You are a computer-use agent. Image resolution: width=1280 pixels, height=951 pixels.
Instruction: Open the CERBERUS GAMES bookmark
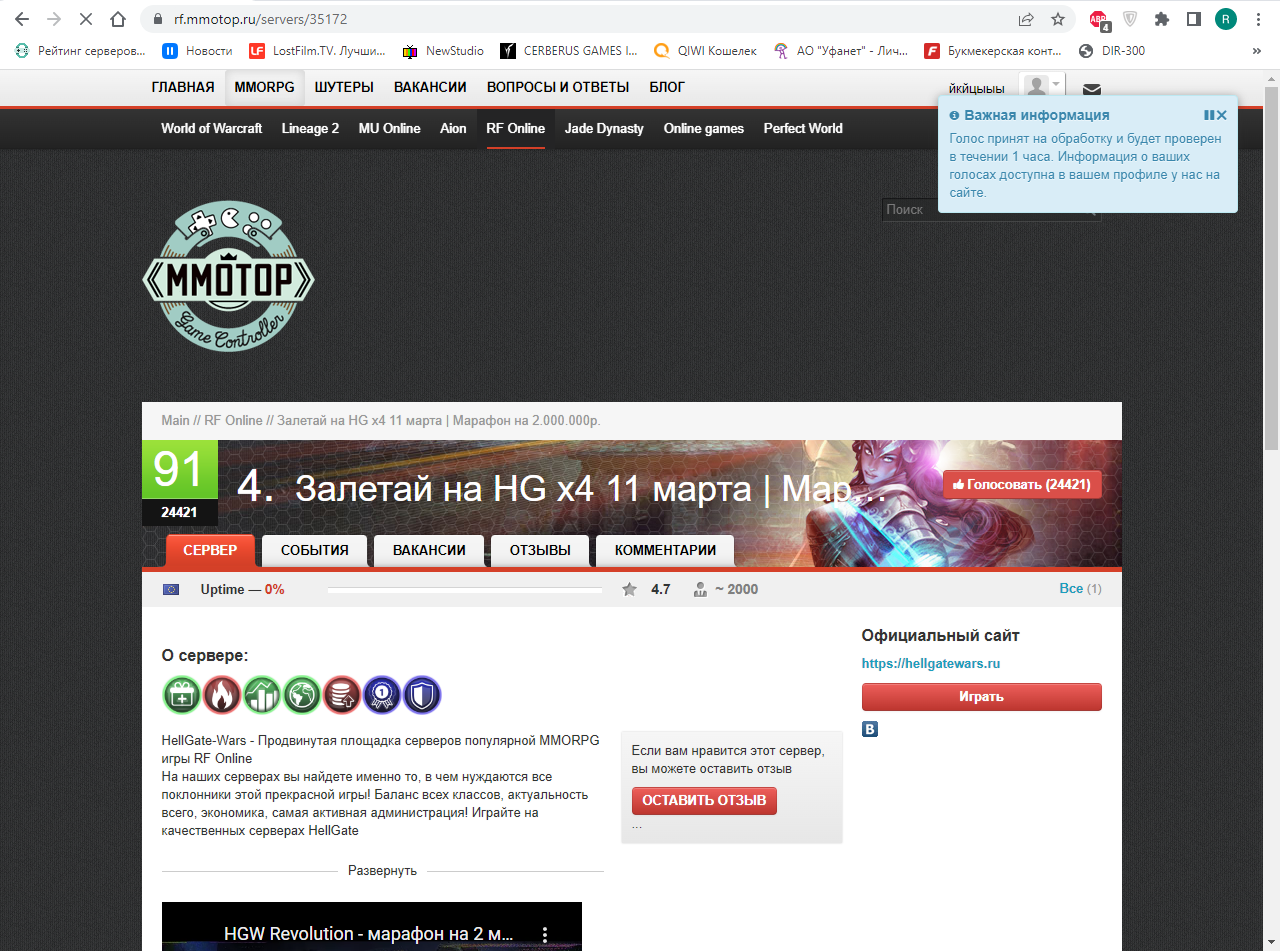click(x=568, y=51)
